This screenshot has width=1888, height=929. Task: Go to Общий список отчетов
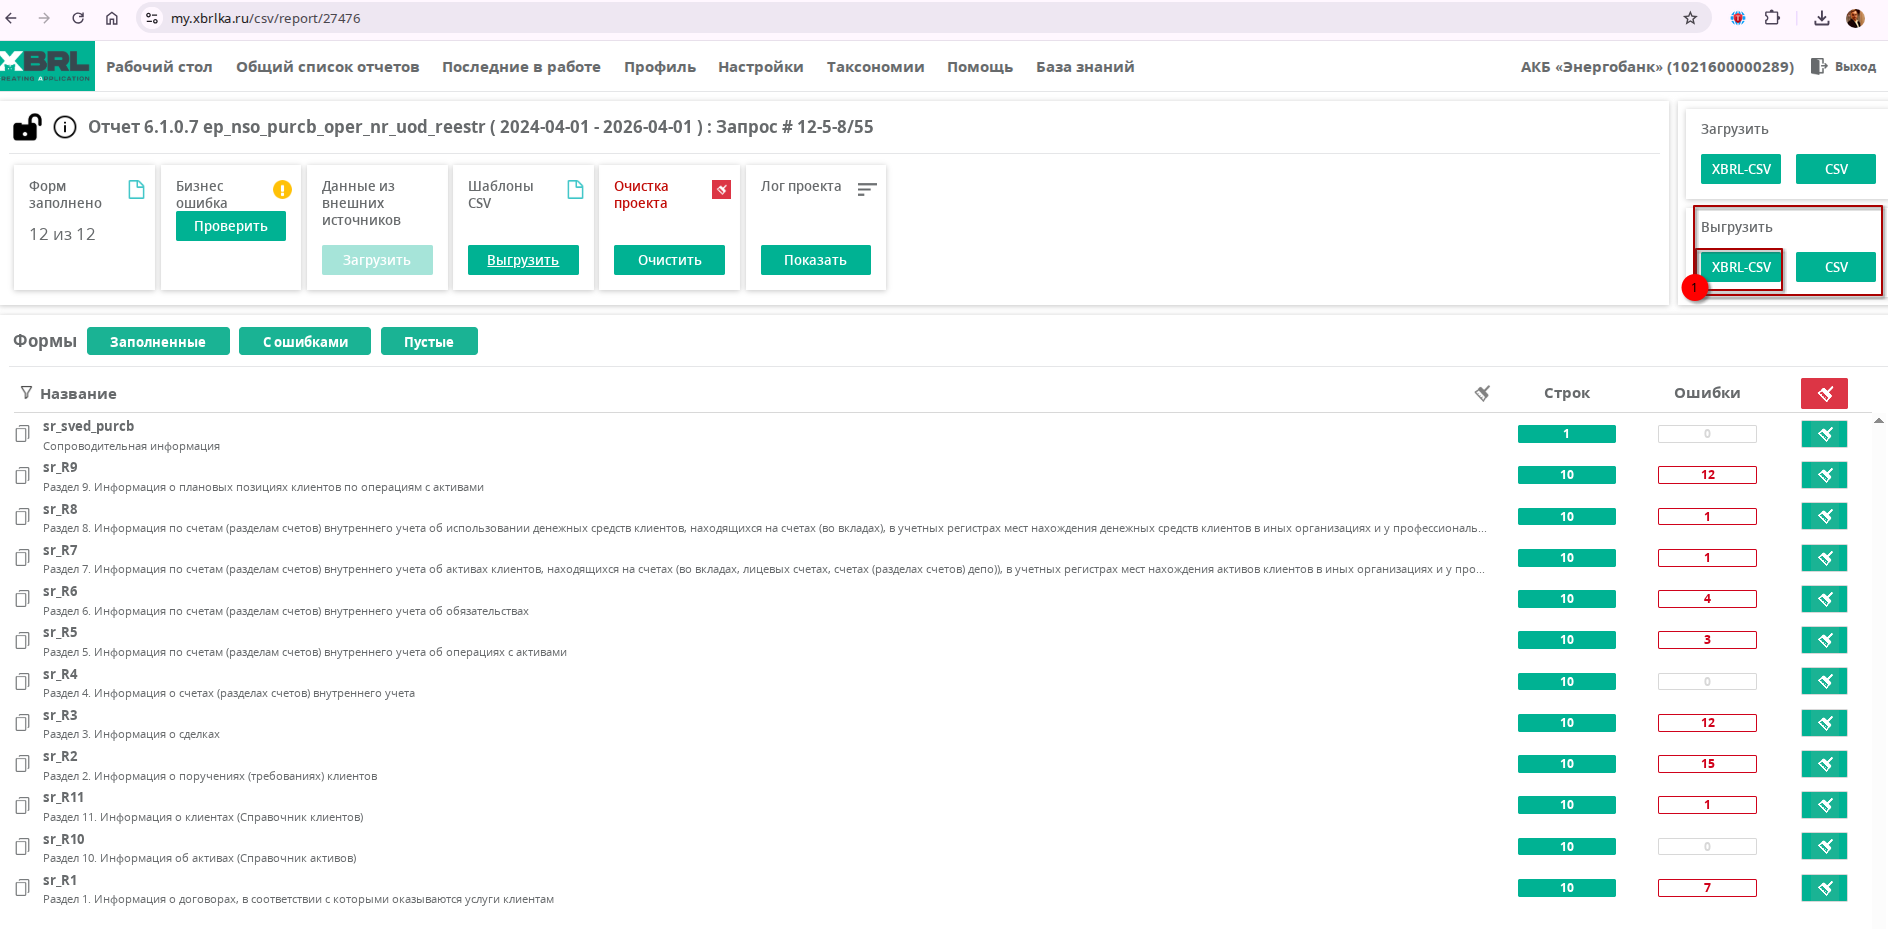tap(327, 67)
